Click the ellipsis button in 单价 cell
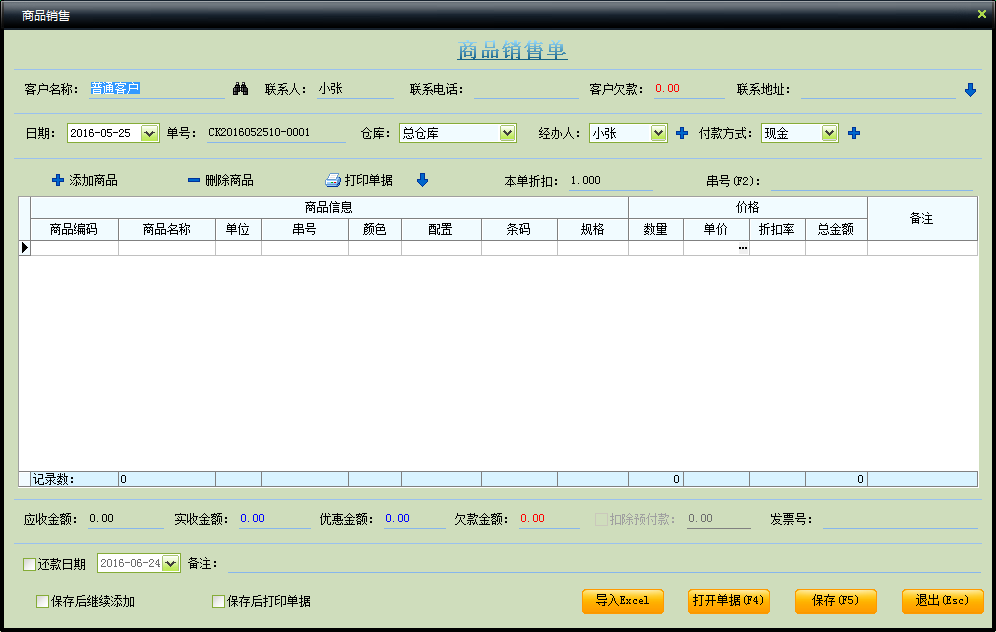The image size is (996, 632). pyautogui.click(x=743, y=248)
